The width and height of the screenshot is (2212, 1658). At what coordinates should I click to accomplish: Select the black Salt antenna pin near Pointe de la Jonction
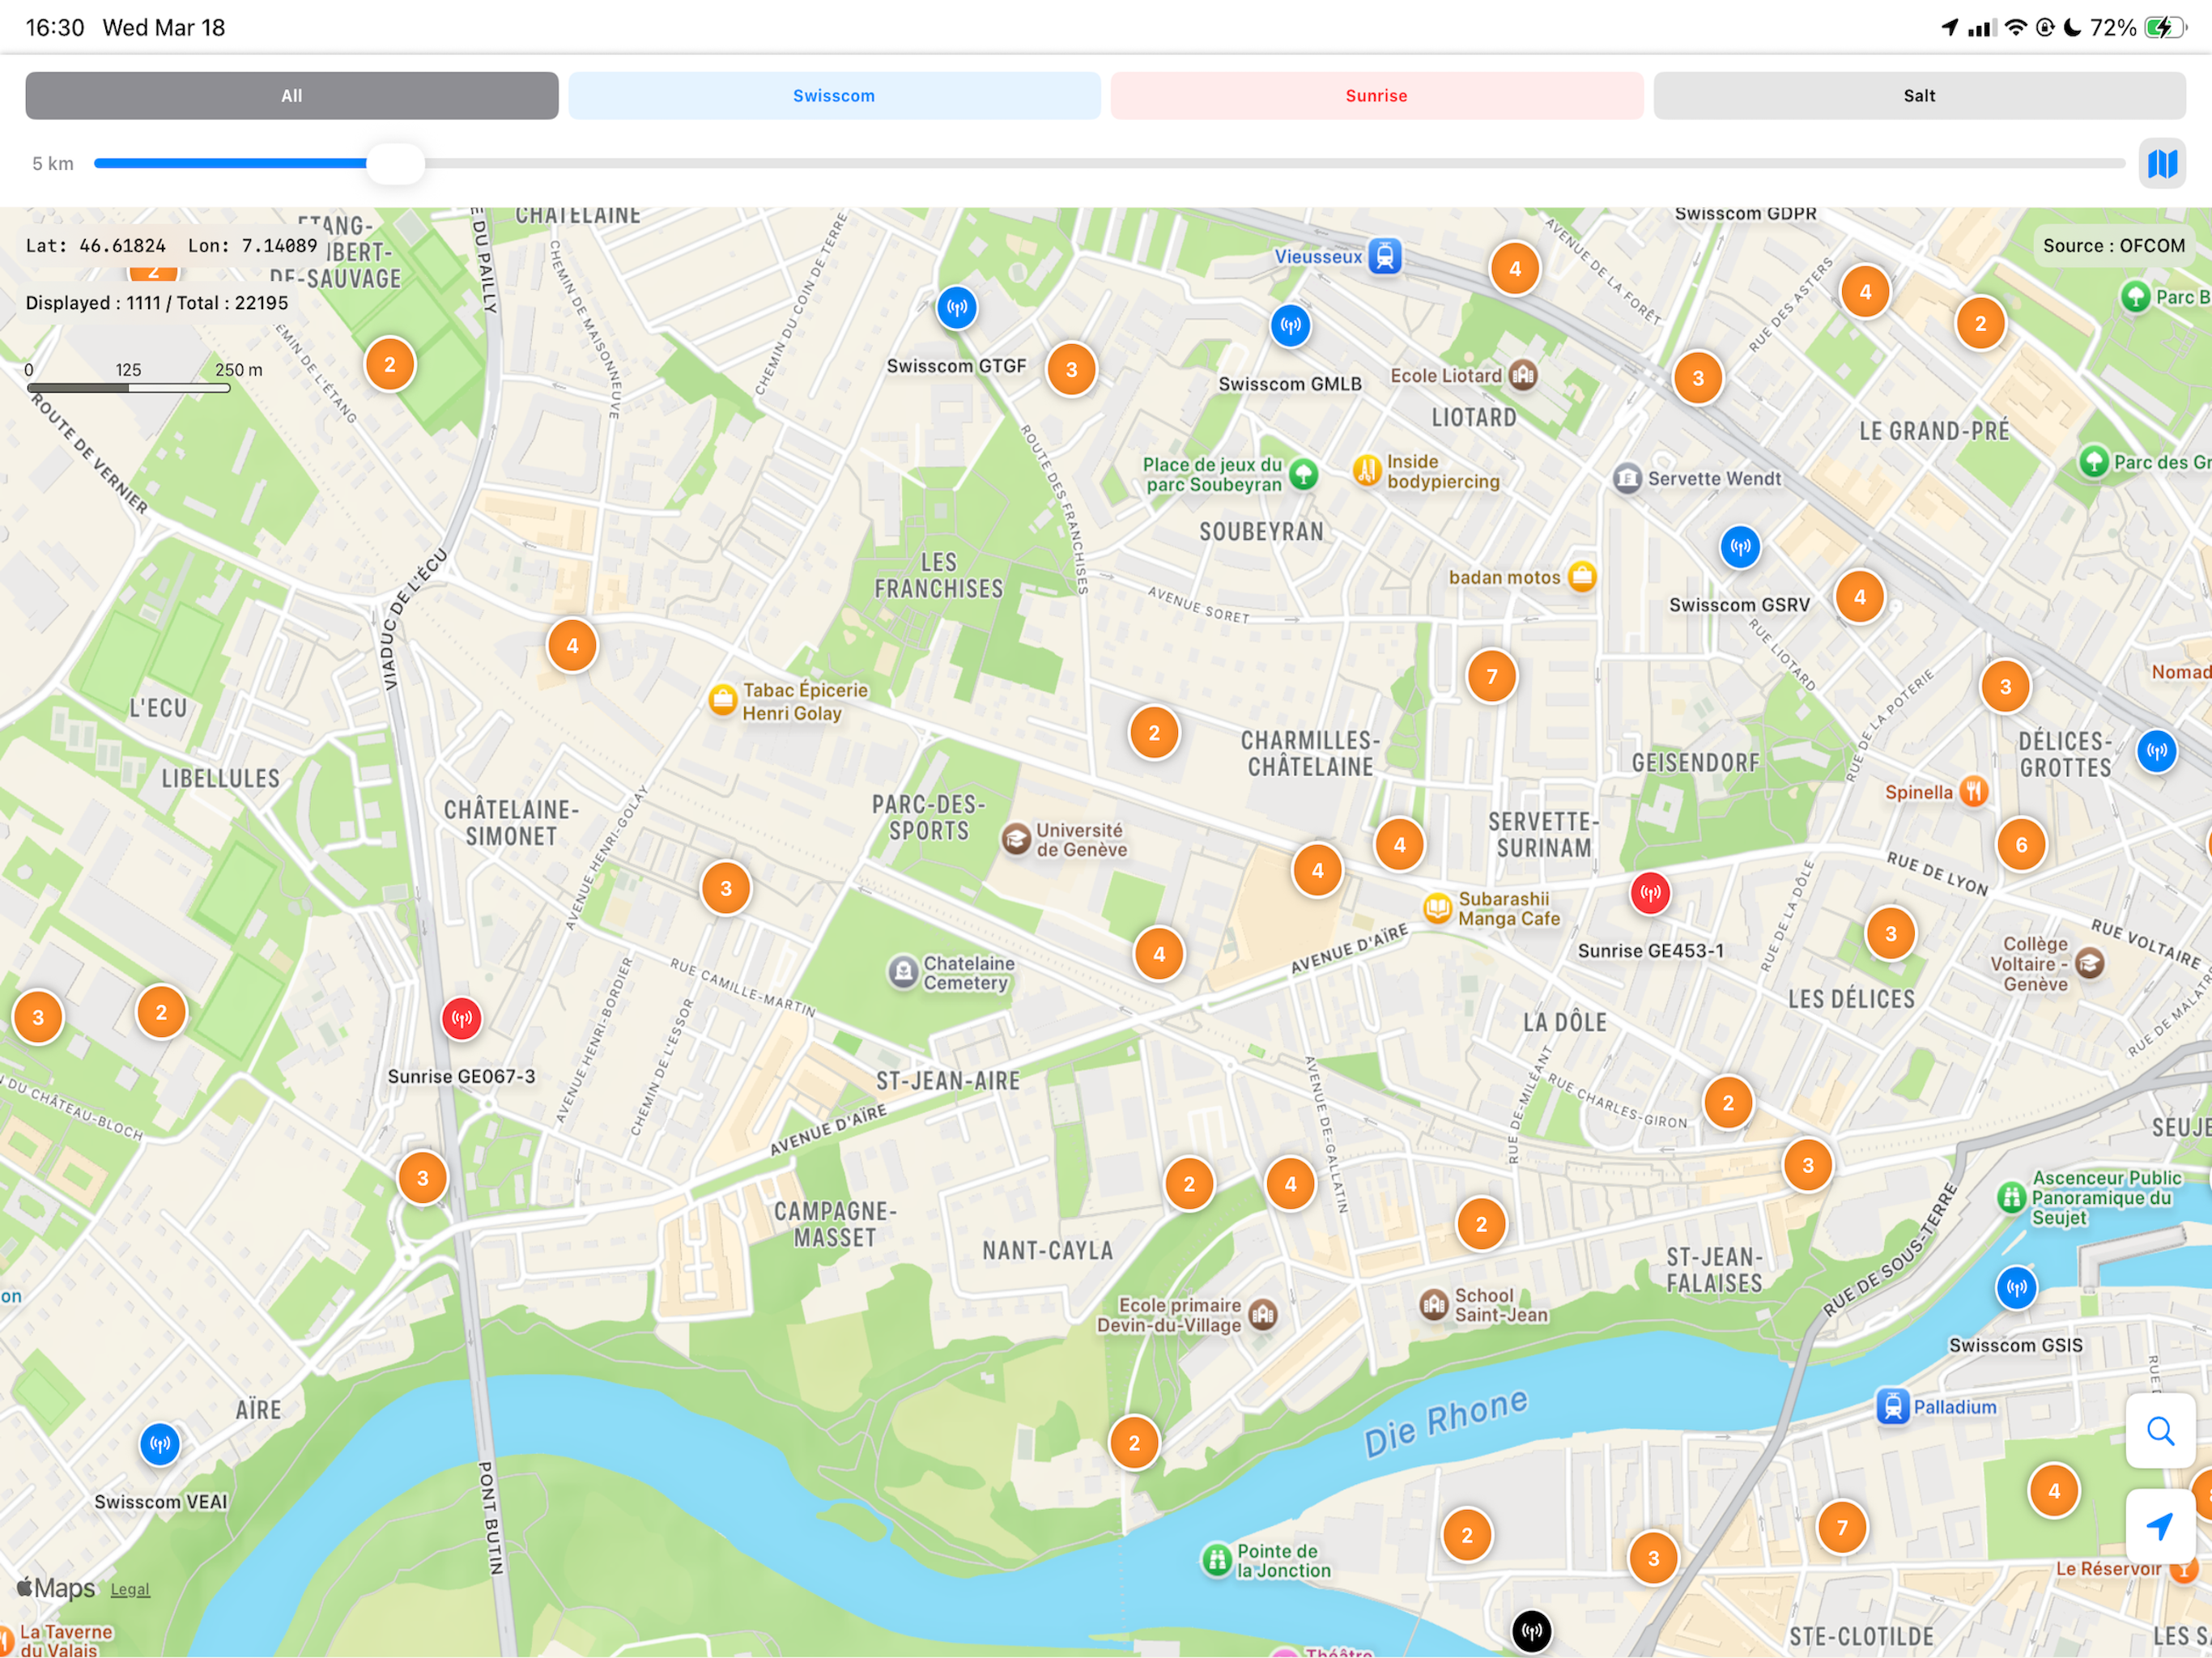coord(1531,1631)
